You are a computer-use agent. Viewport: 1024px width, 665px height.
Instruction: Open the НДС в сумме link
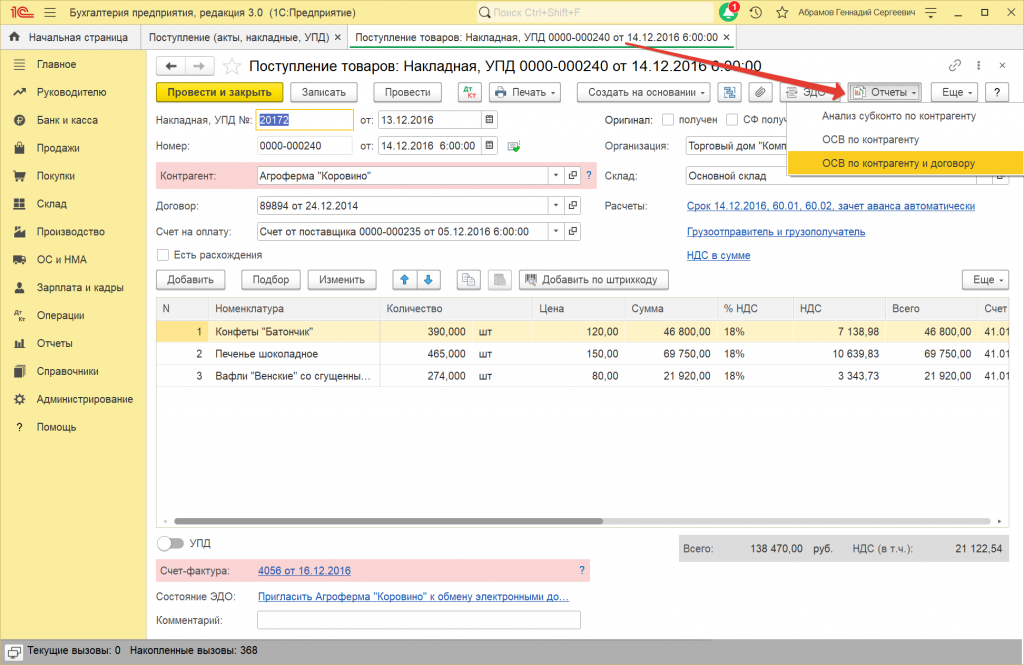click(x=718, y=255)
